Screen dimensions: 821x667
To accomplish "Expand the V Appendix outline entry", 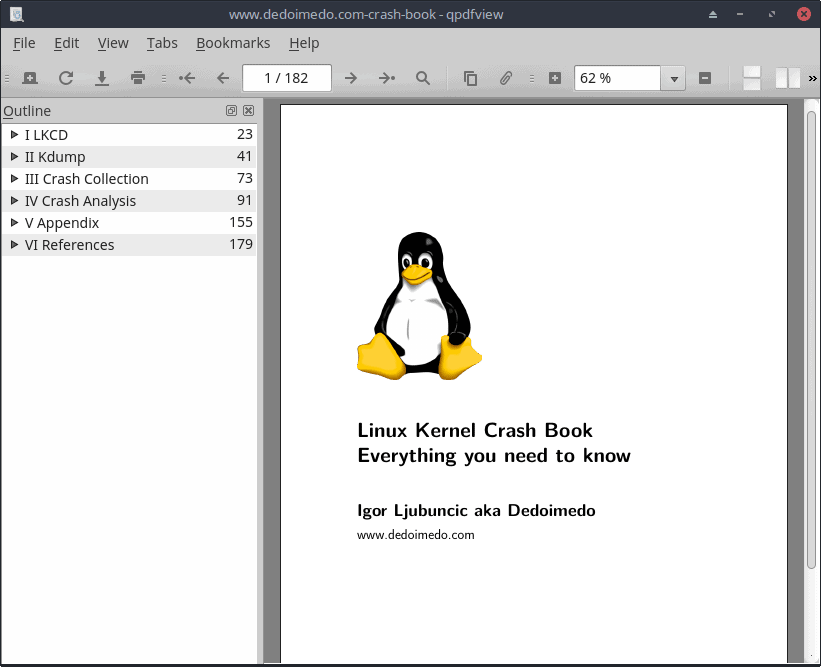I will click(x=15, y=223).
